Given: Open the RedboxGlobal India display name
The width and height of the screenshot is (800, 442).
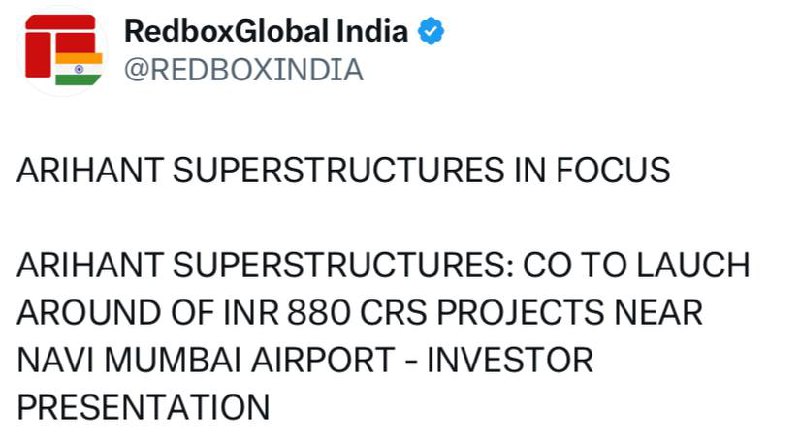Looking at the screenshot, I should pos(266,31).
